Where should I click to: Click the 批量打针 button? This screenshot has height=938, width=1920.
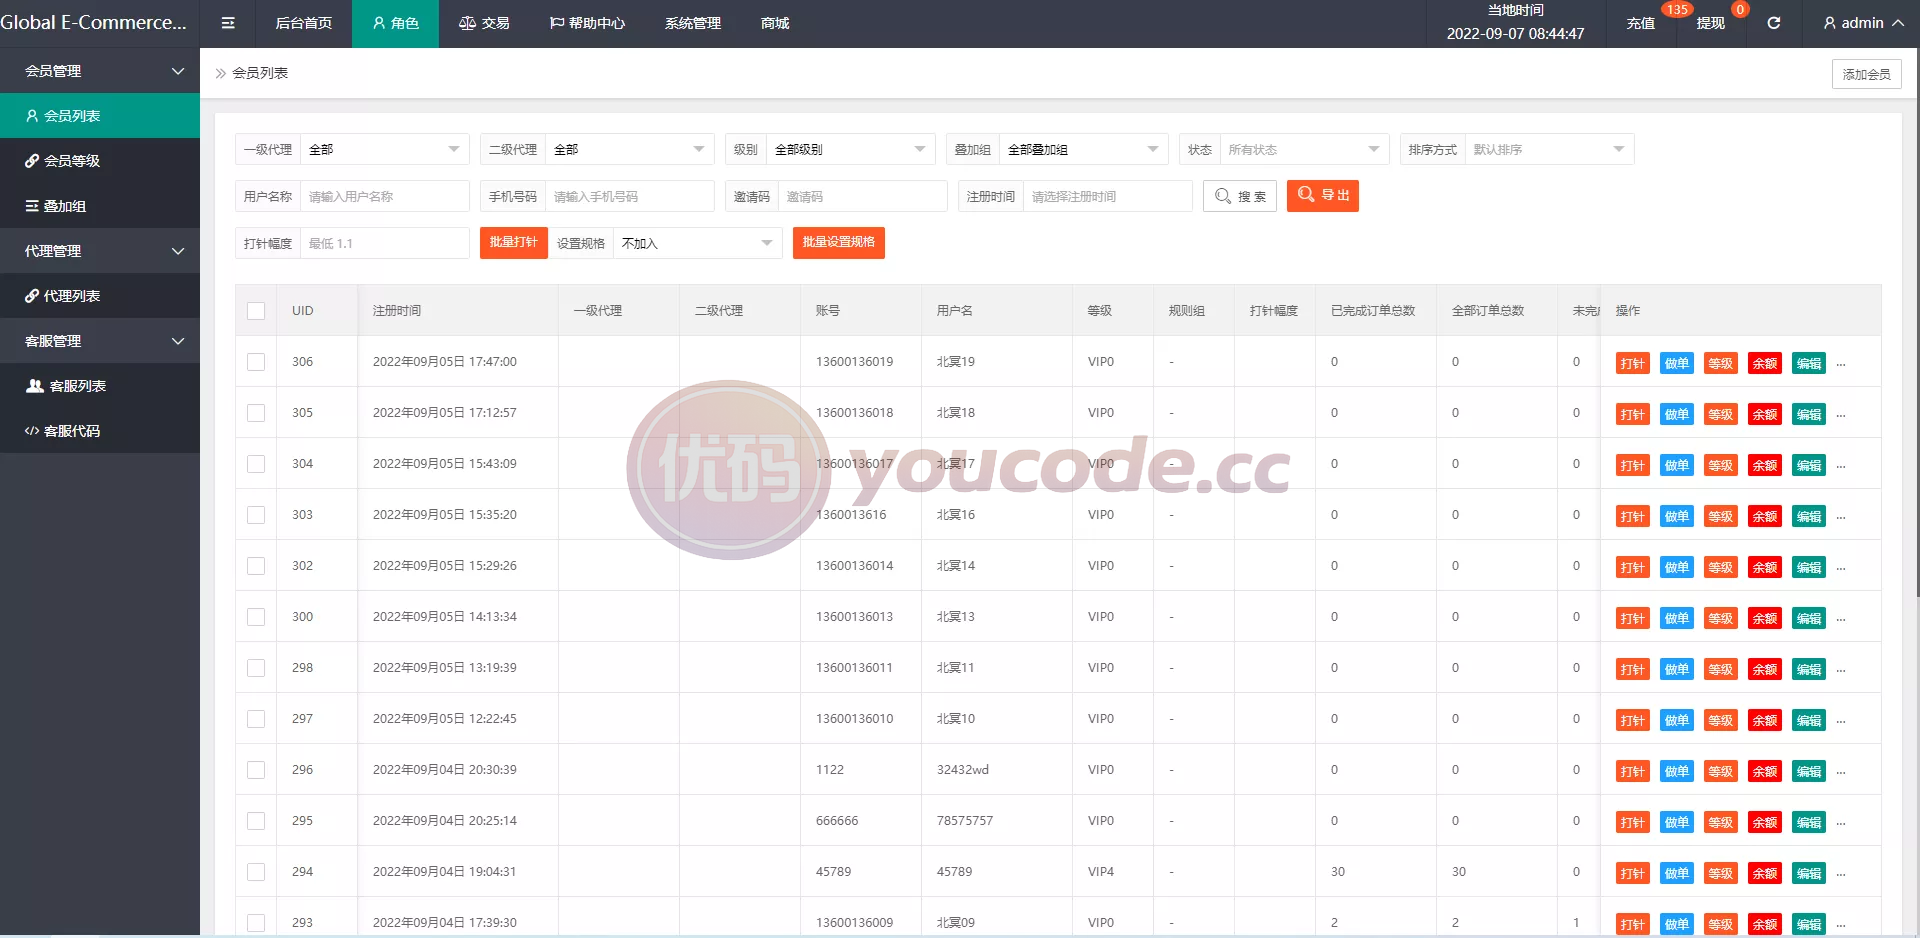coord(514,242)
